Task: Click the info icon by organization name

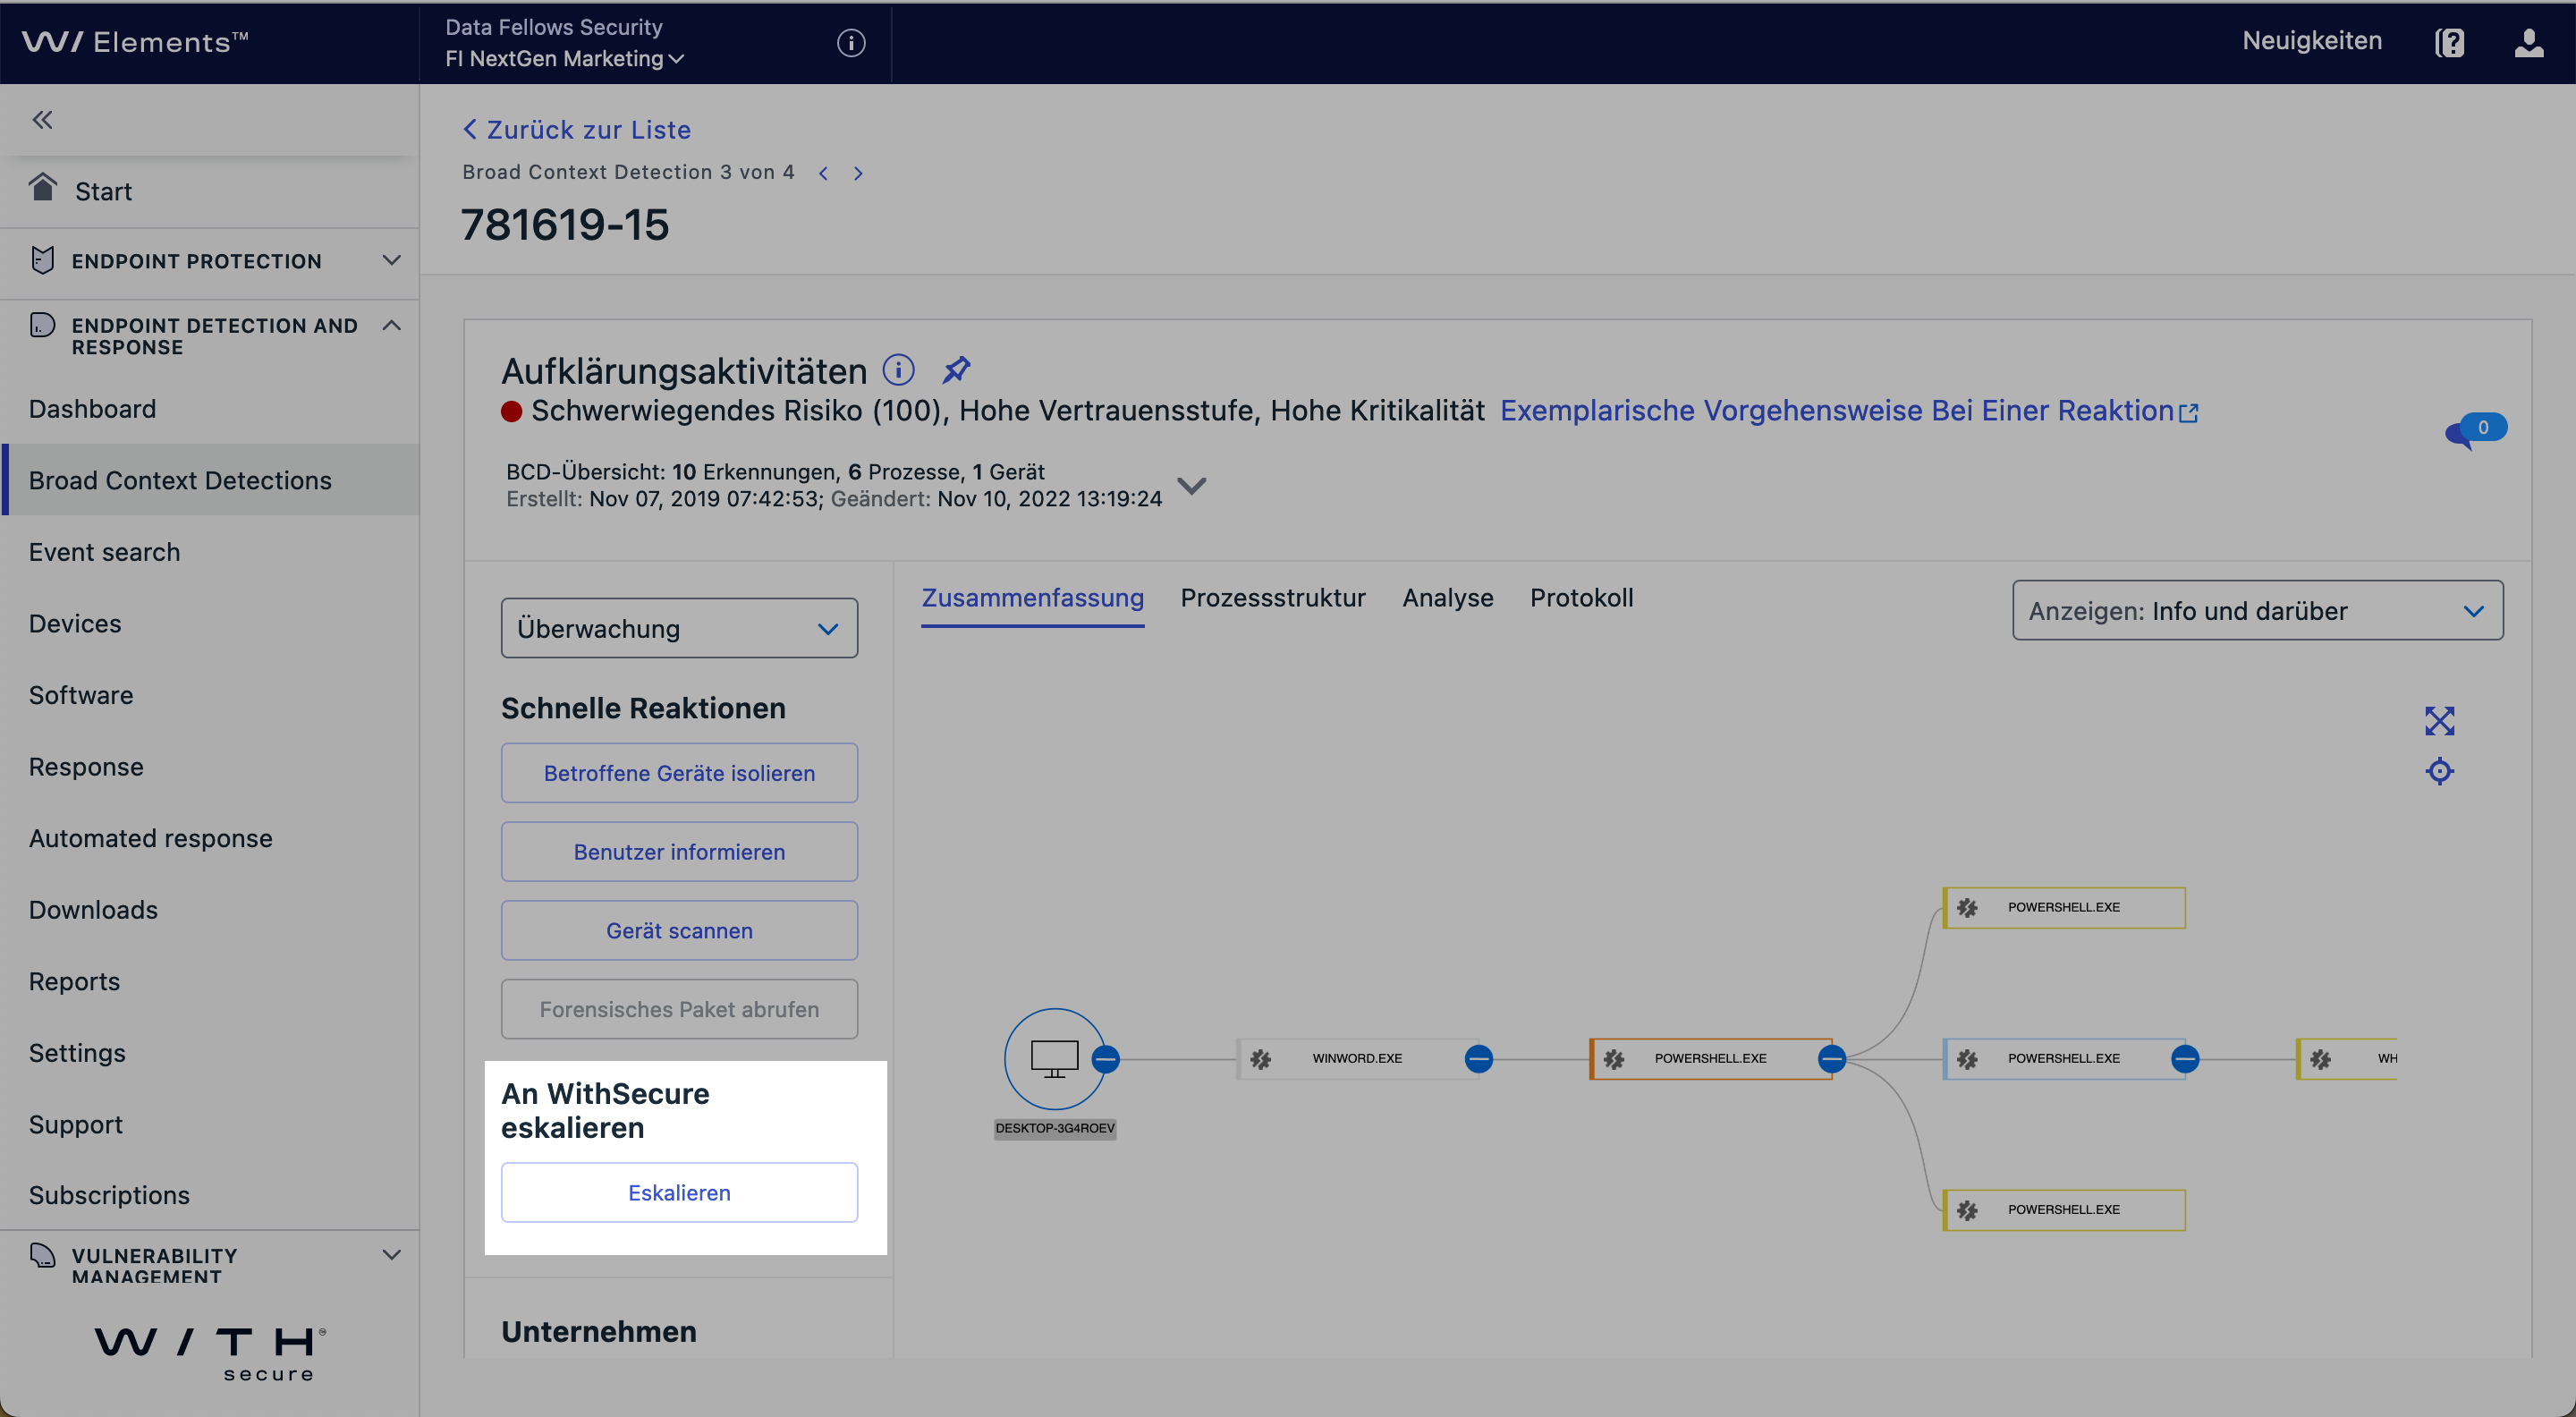Action: tap(850, 42)
